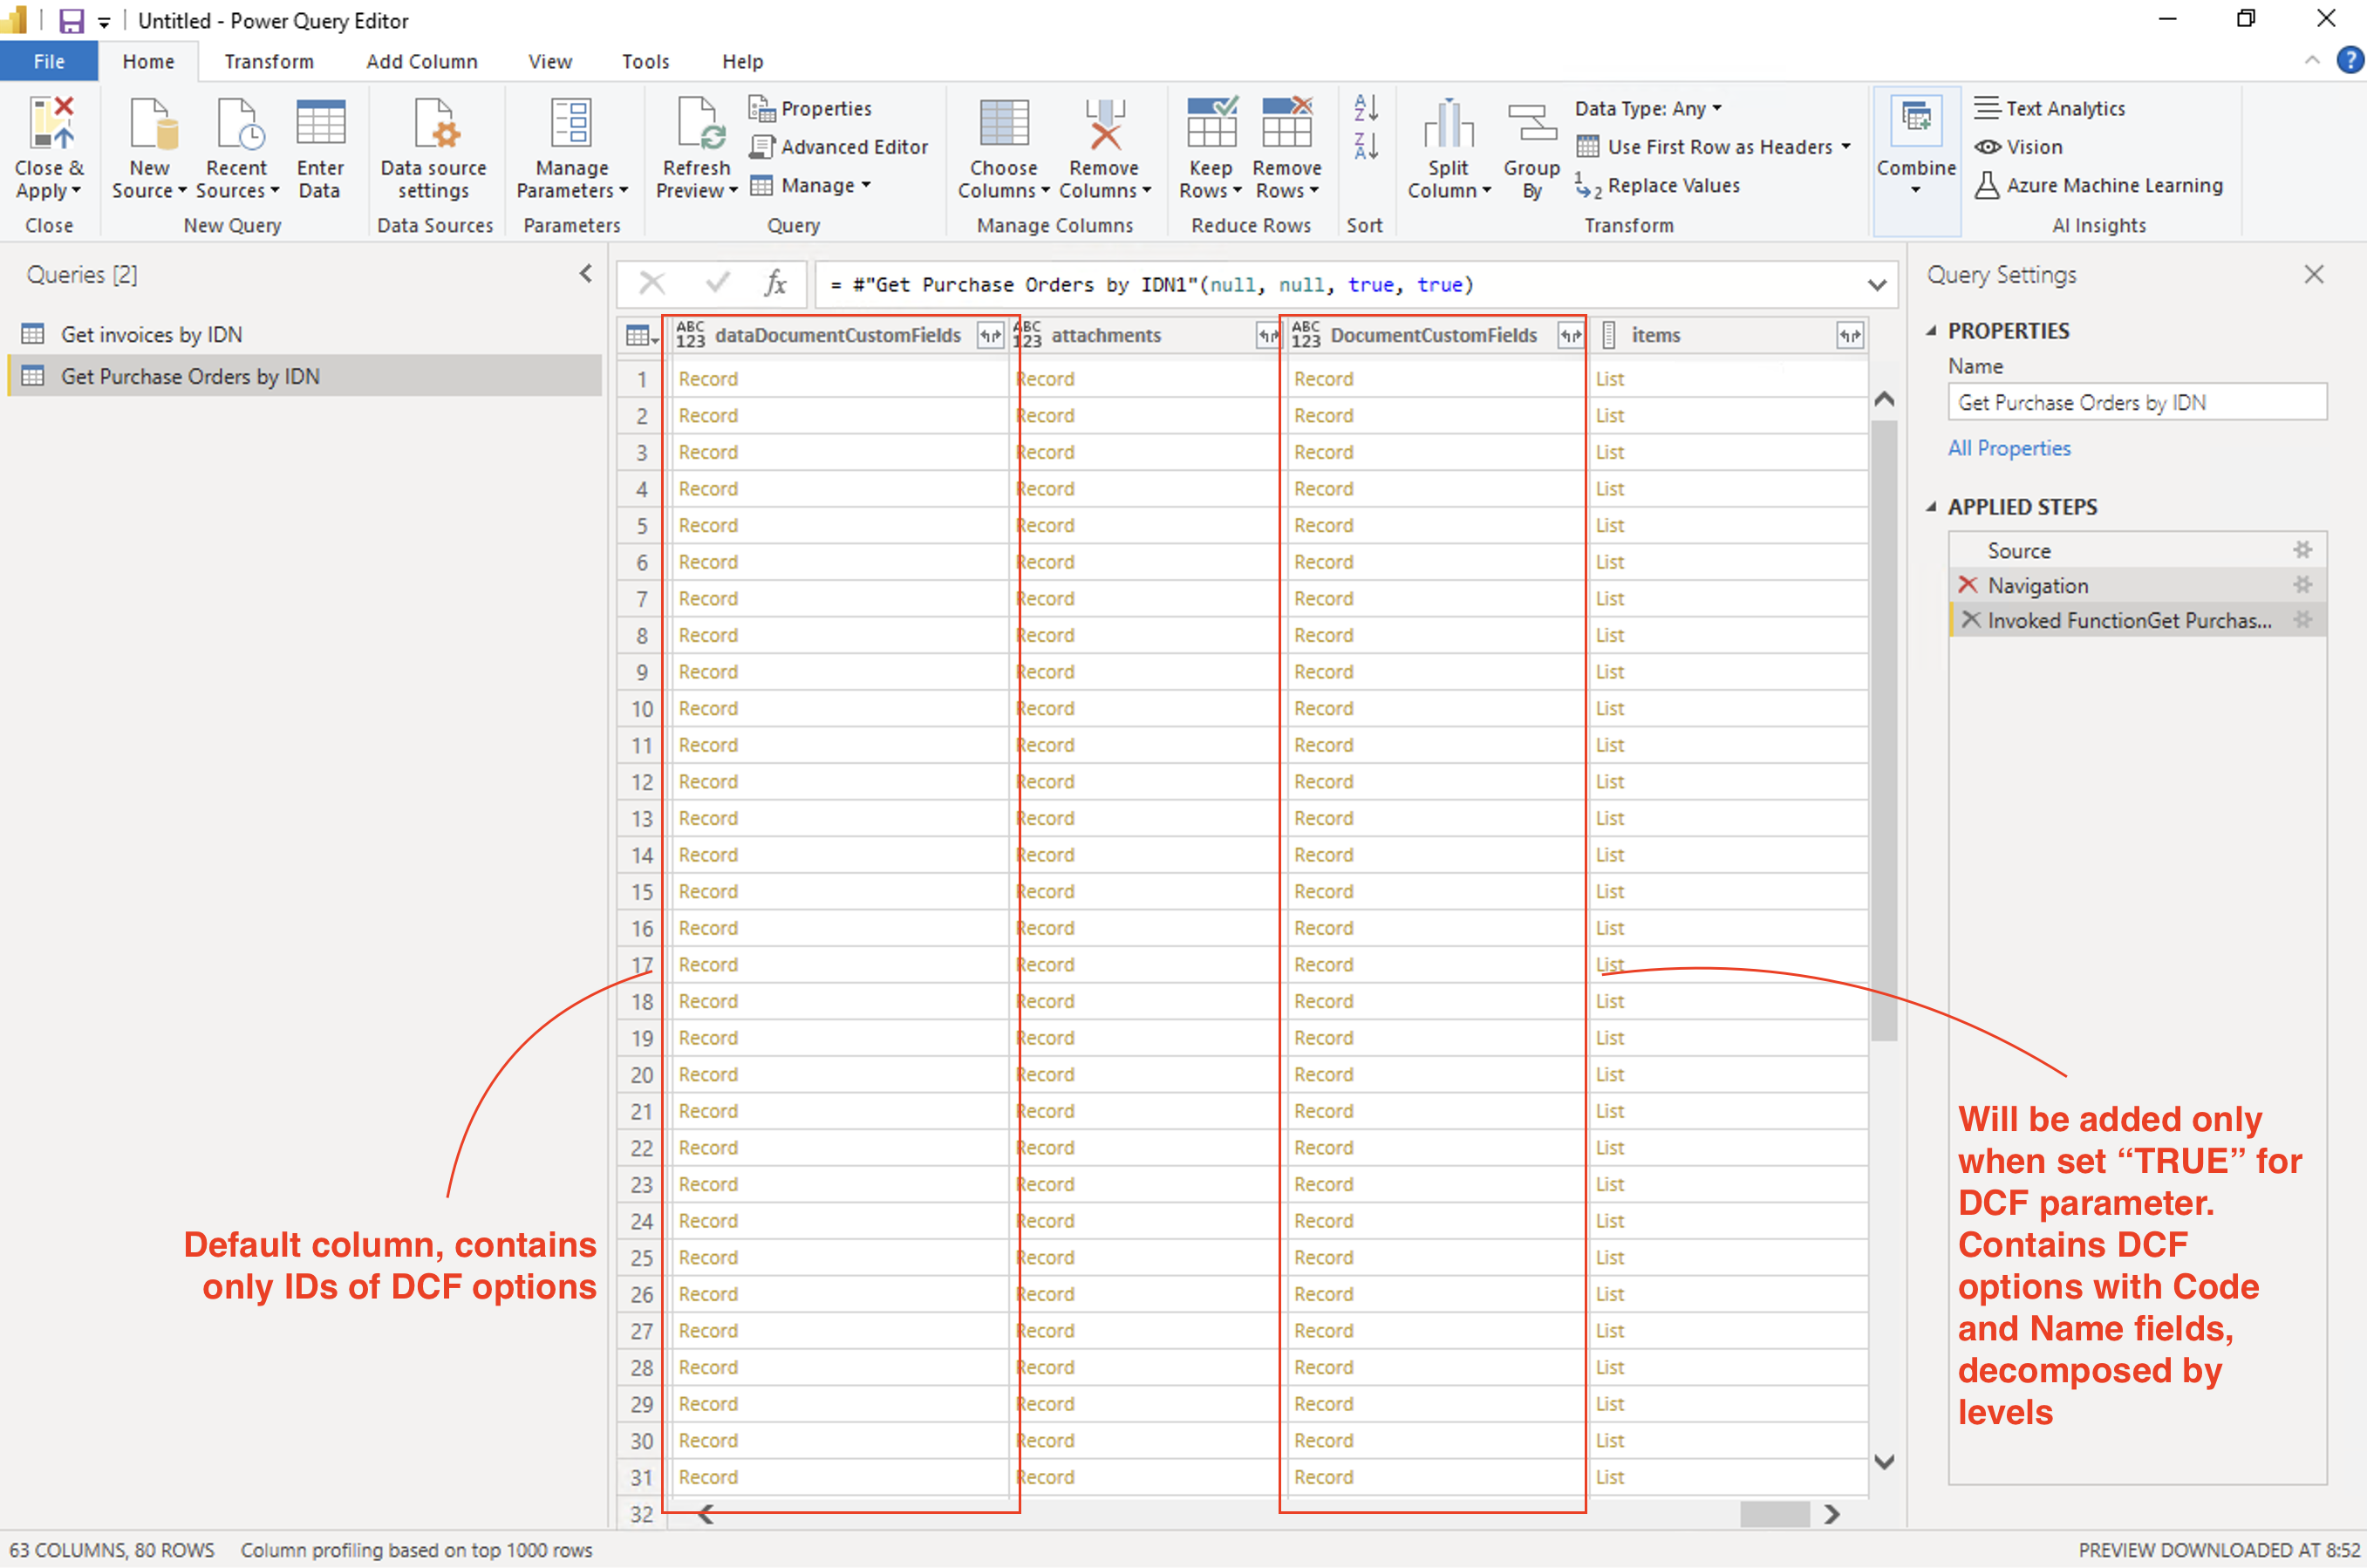Open Data source settings
Viewport: 2367px width, 1568px height.
(433, 147)
